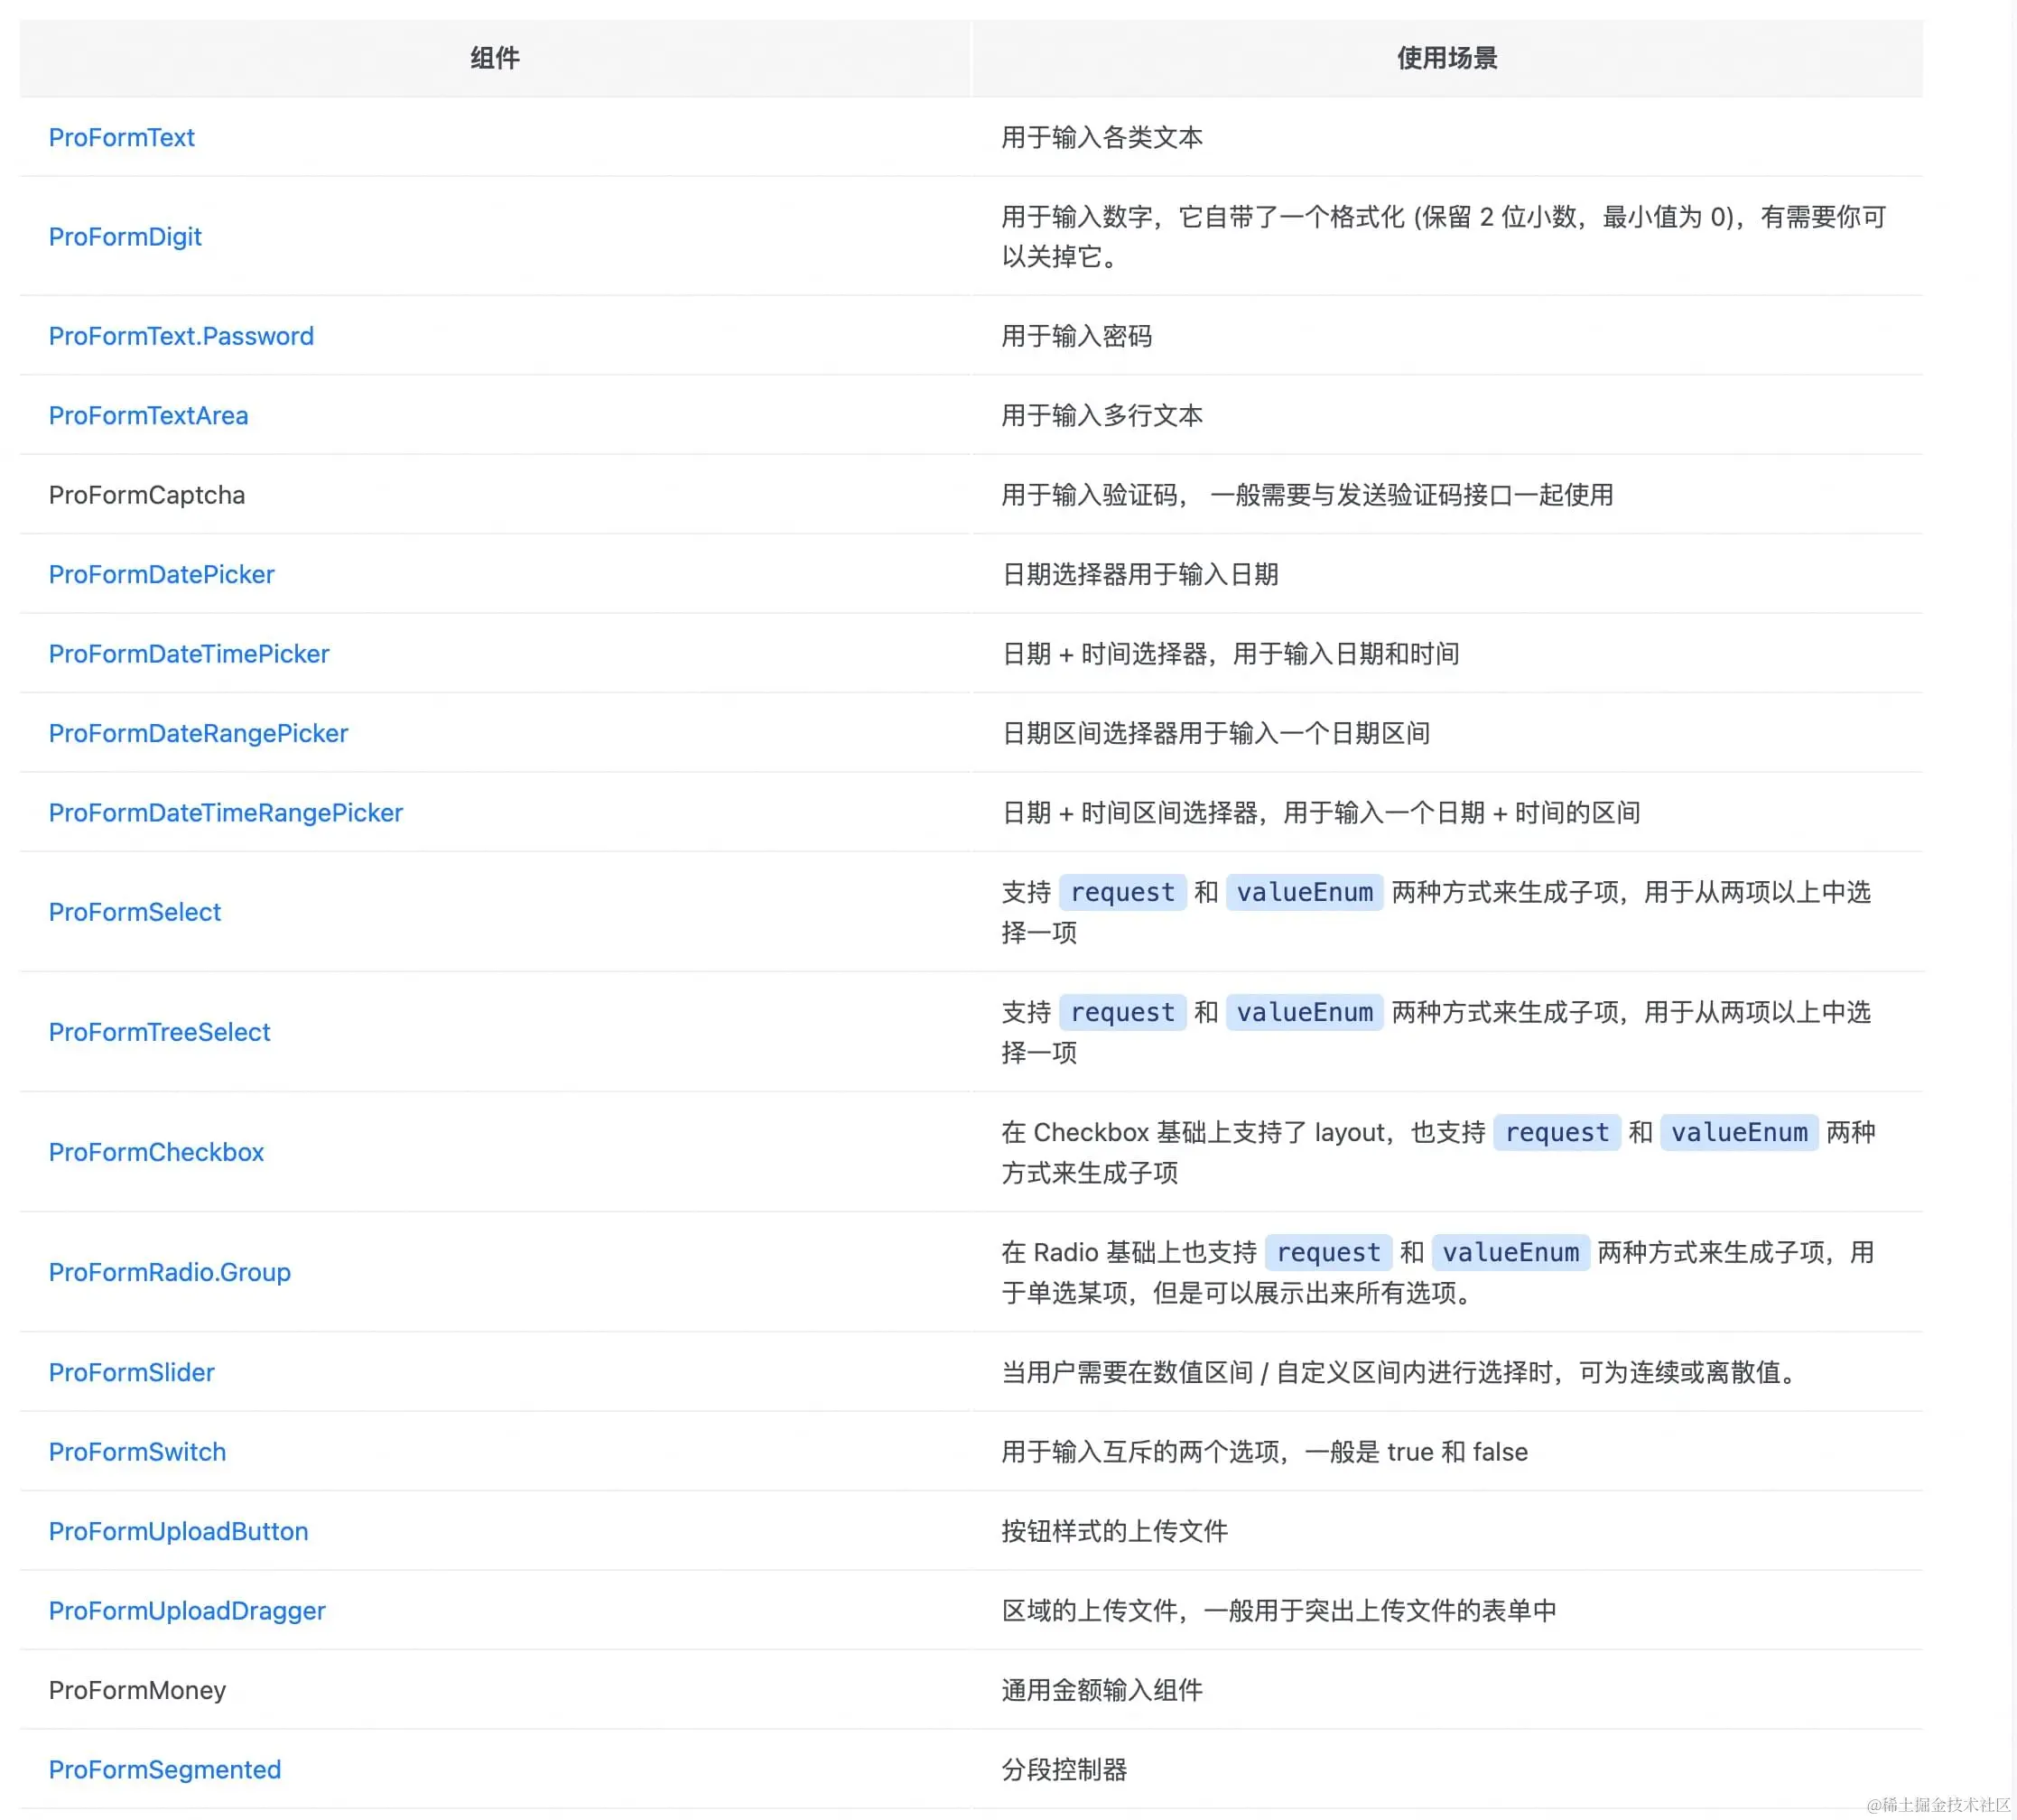The image size is (2017, 1820).
Task: Open the ProFormDatePicker link
Action: pyautogui.click(x=161, y=574)
